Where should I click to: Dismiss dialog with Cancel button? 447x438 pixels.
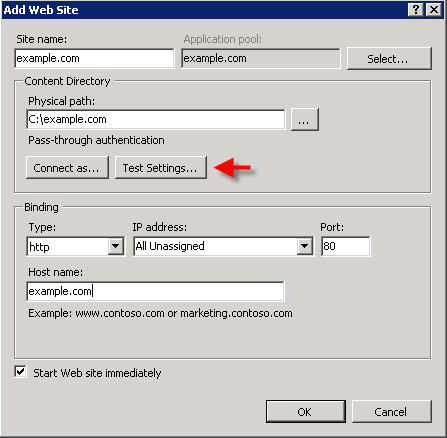392,412
